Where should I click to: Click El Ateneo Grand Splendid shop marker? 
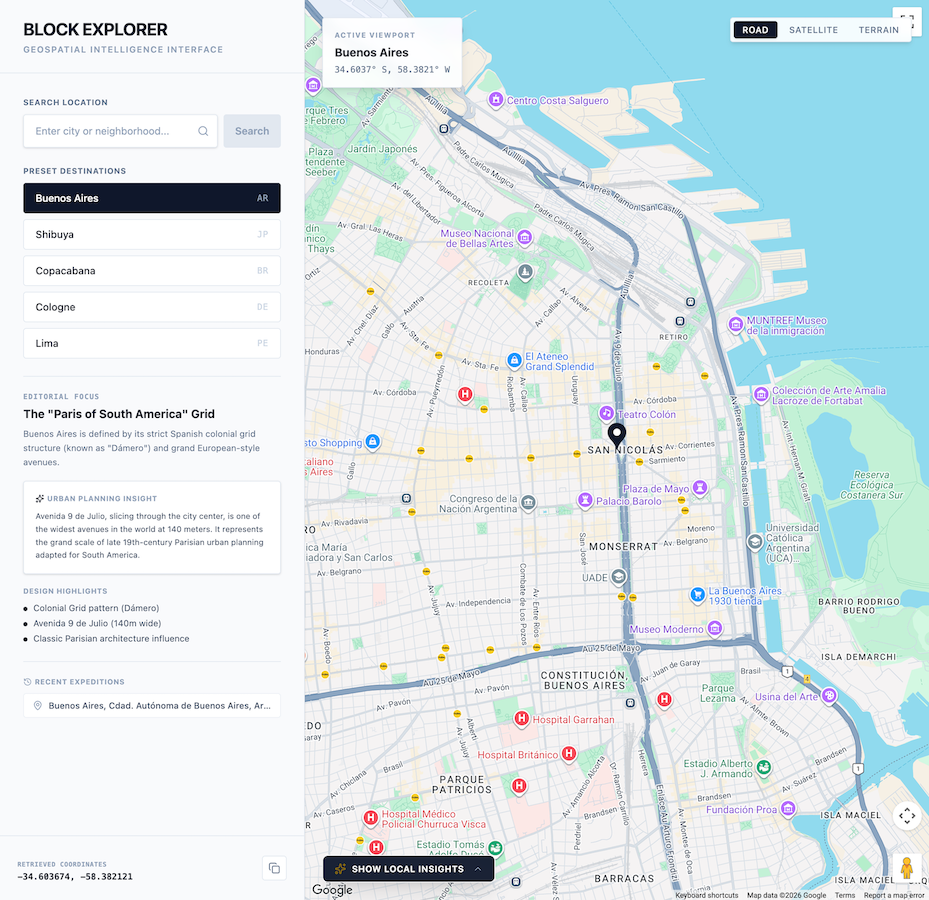click(514, 360)
